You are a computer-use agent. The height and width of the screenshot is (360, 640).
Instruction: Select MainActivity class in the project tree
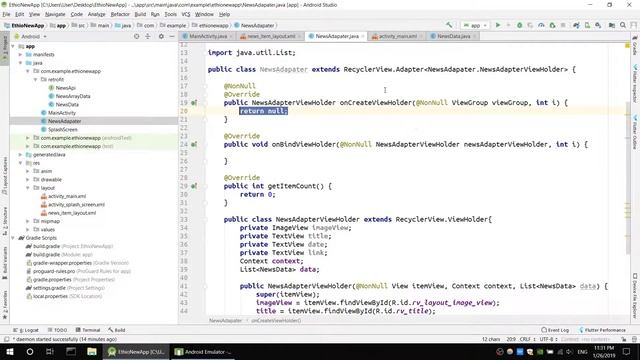pos(62,113)
